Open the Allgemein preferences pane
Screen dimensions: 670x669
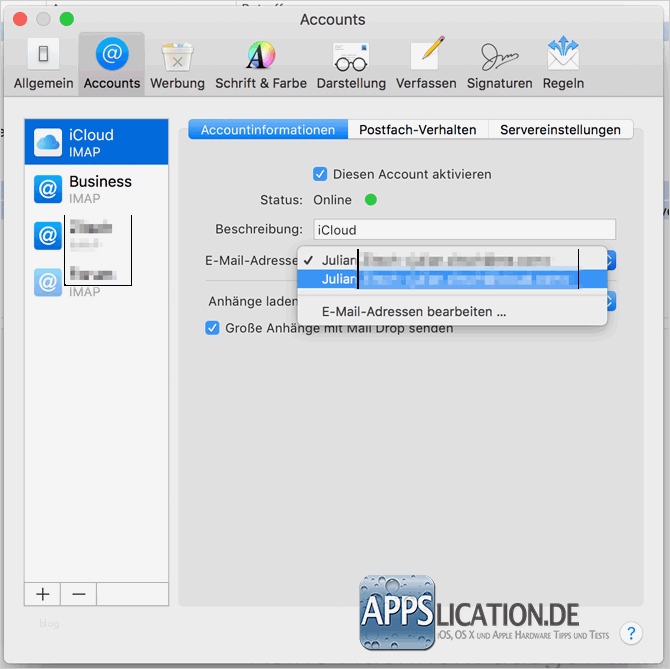(x=43, y=64)
